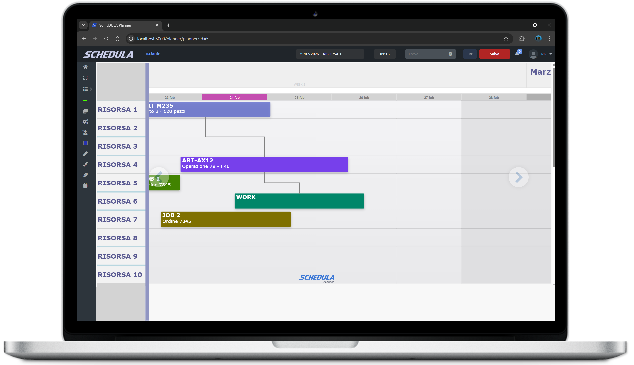Click the browser forward arrow
This screenshot has height=365, width=634.
(x=95, y=38)
